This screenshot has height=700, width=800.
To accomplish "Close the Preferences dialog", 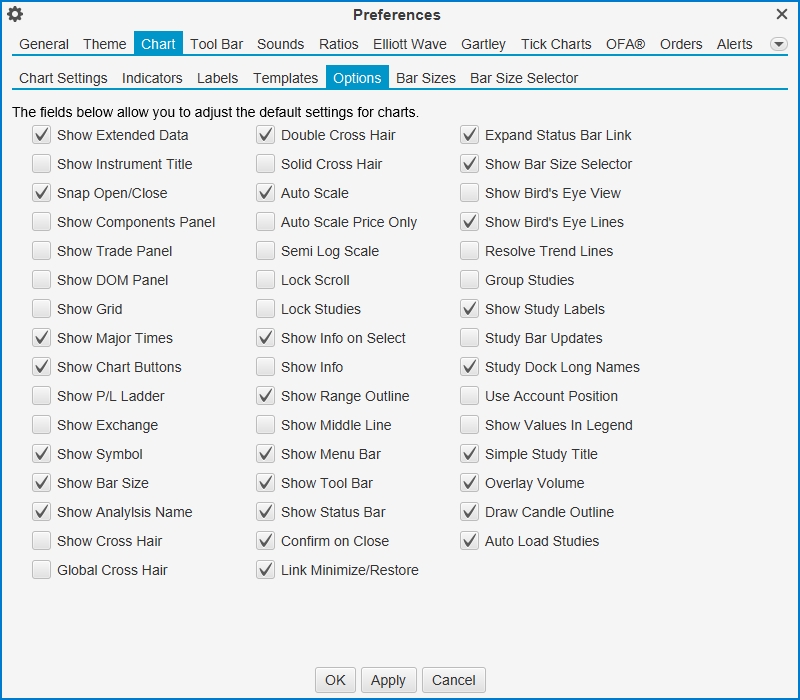I will click(x=782, y=14).
